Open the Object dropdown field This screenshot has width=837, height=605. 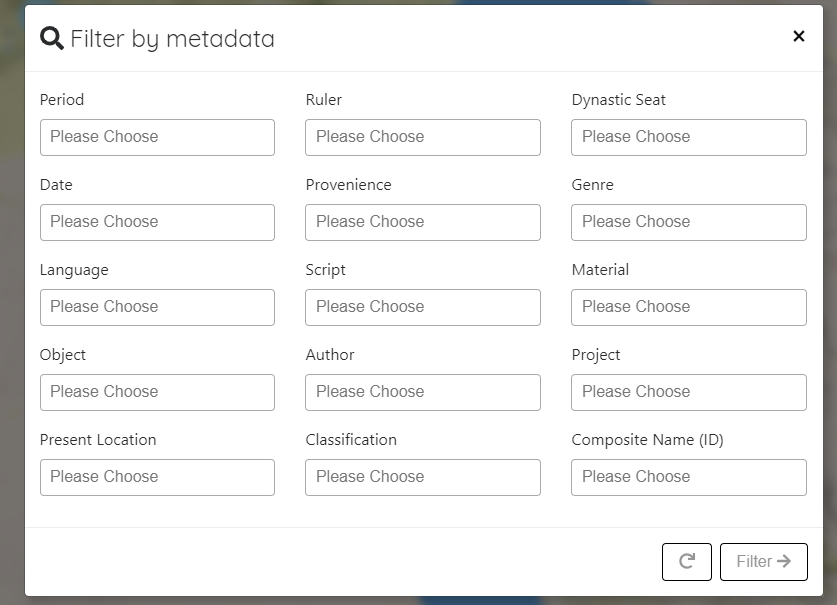(x=157, y=392)
